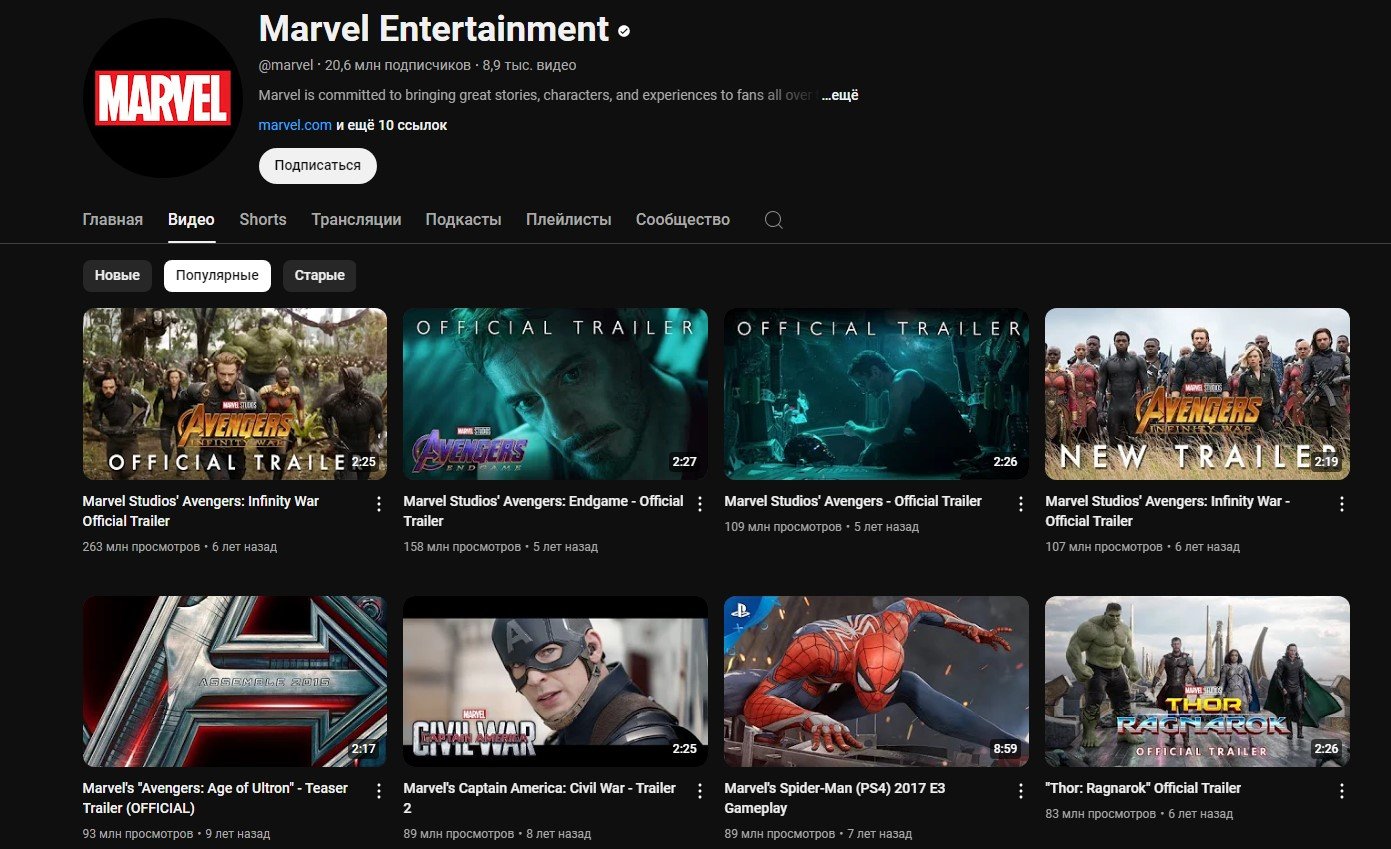Click '263 млн просмотров' view count
The height and width of the screenshot is (849, 1391).
(141, 547)
